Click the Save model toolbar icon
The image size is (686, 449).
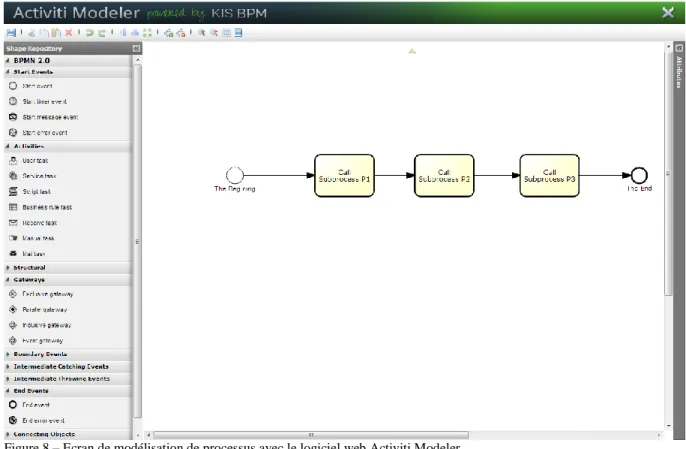[11, 33]
